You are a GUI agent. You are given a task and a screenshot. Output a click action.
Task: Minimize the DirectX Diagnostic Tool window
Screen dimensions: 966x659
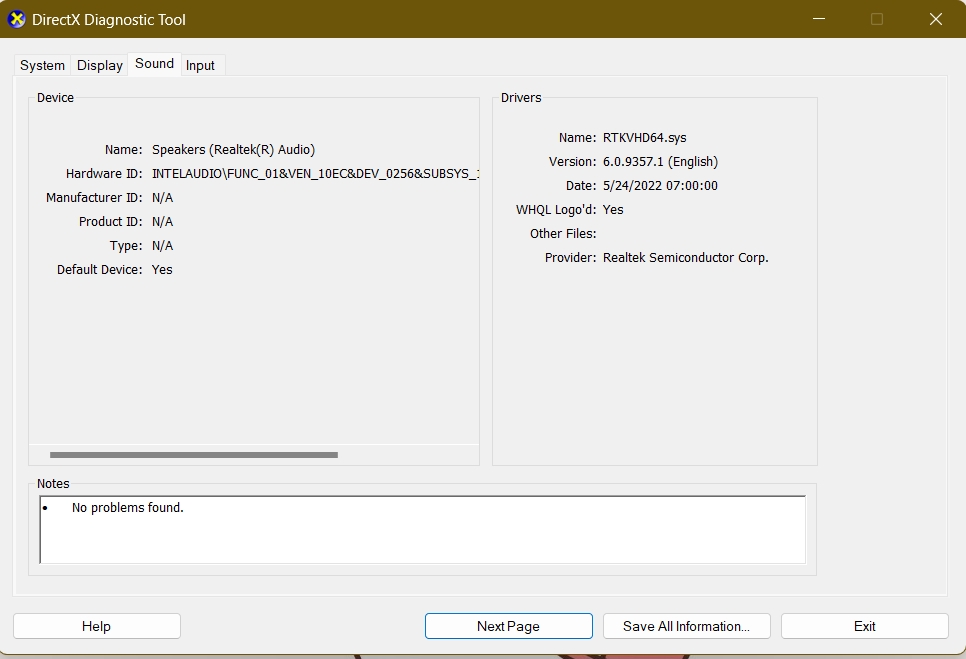(819, 19)
